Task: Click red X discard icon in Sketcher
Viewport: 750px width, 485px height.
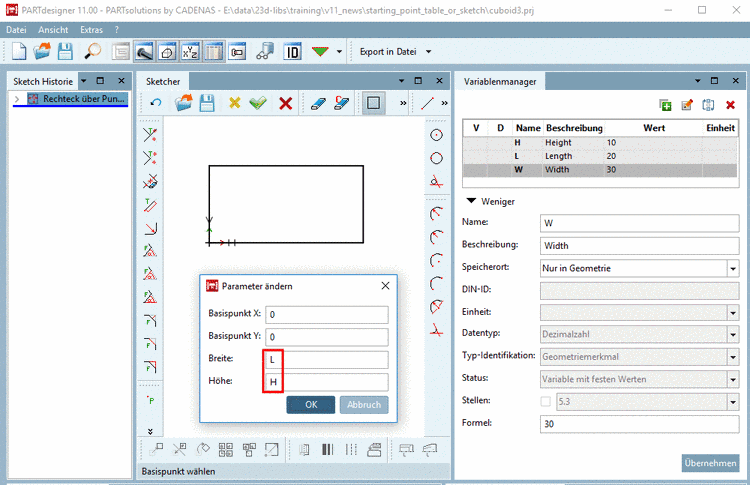Action: point(286,103)
